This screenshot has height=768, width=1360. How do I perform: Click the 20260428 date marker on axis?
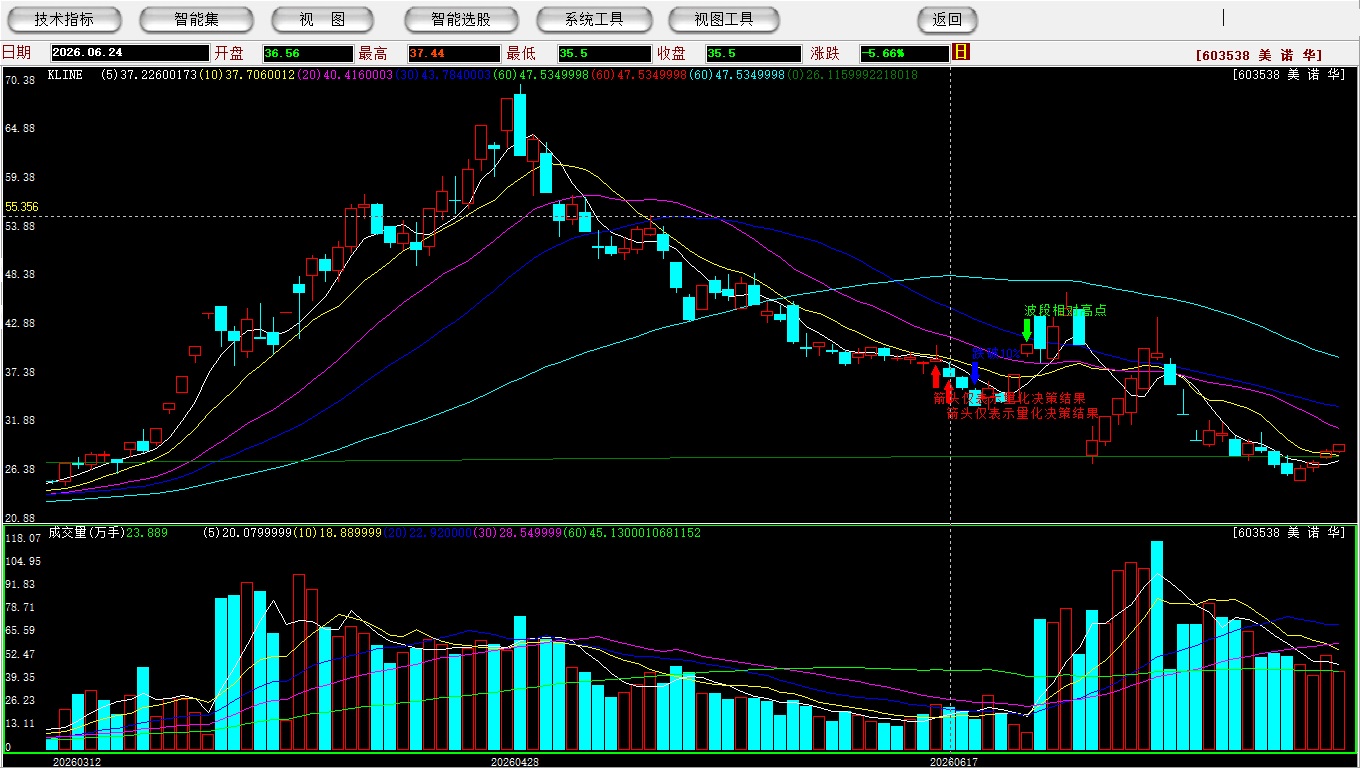[x=515, y=761]
